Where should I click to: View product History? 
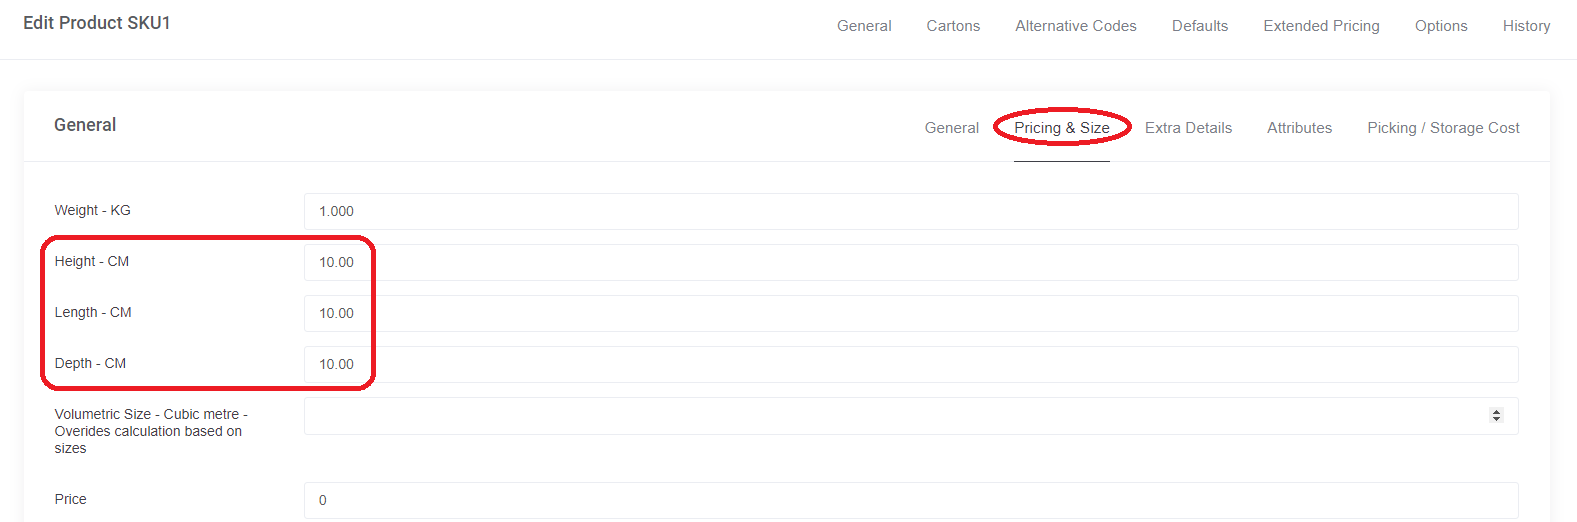pos(1526,26)
